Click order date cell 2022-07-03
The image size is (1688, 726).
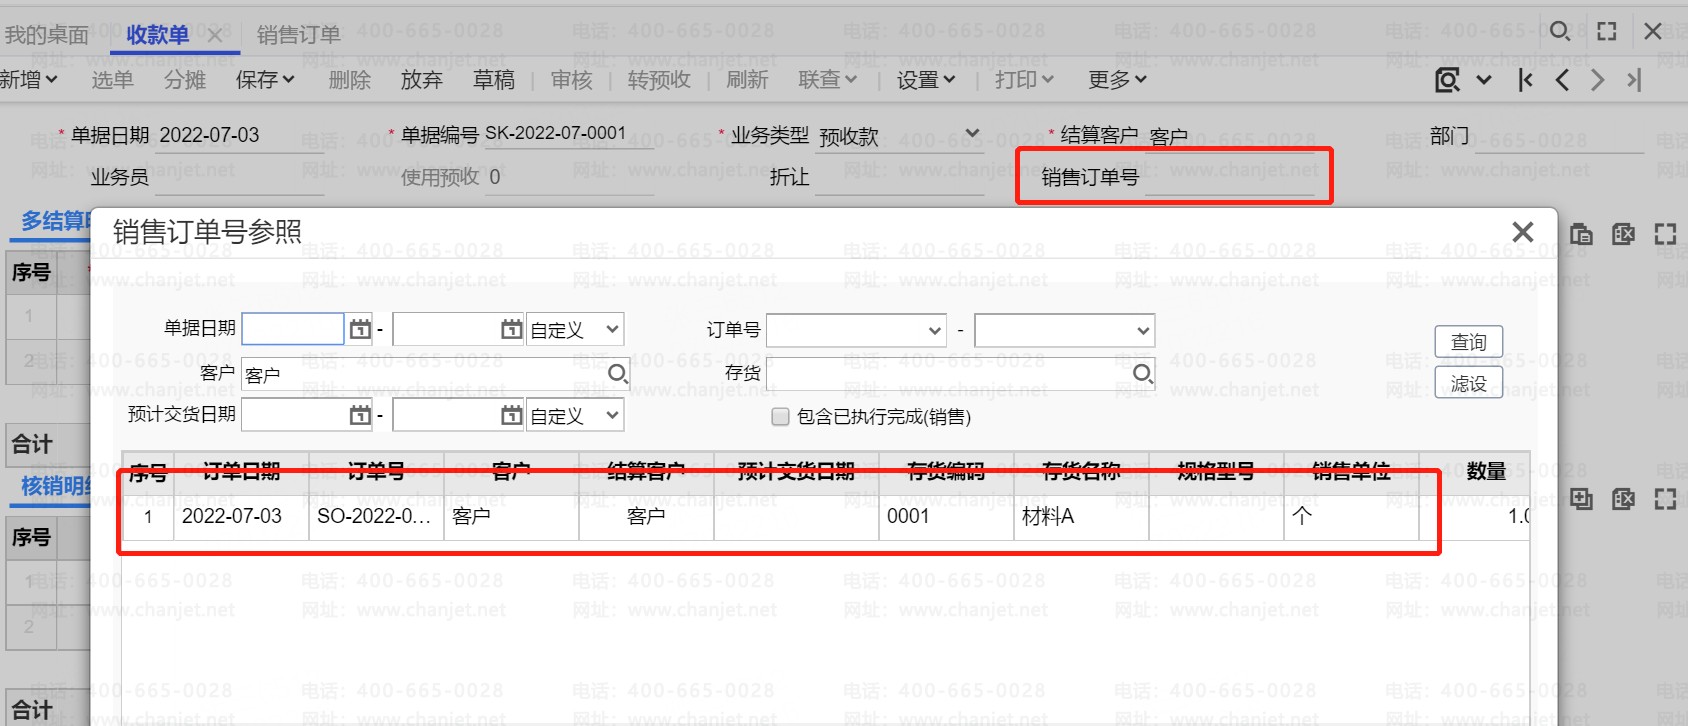coord(241,516)
